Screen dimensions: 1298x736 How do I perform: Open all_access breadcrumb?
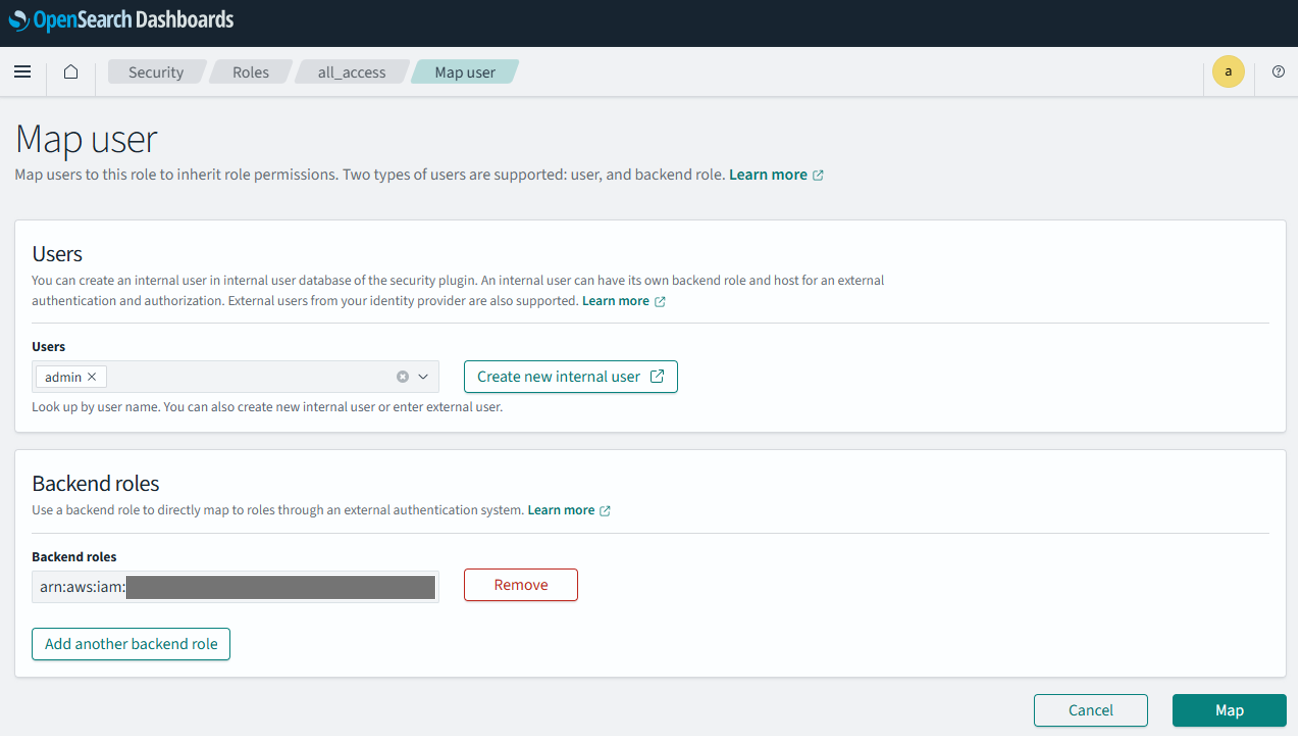click(352, 72)
